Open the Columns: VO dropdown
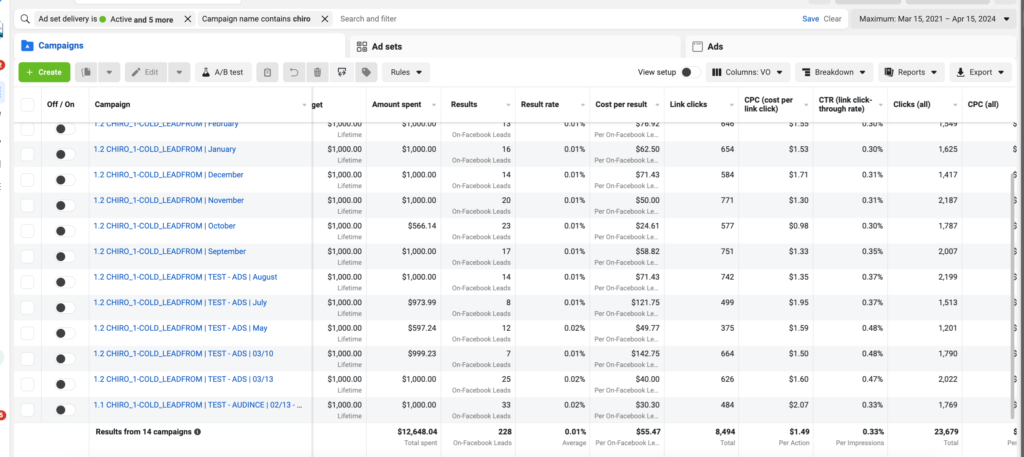 (x=748, y=72)
